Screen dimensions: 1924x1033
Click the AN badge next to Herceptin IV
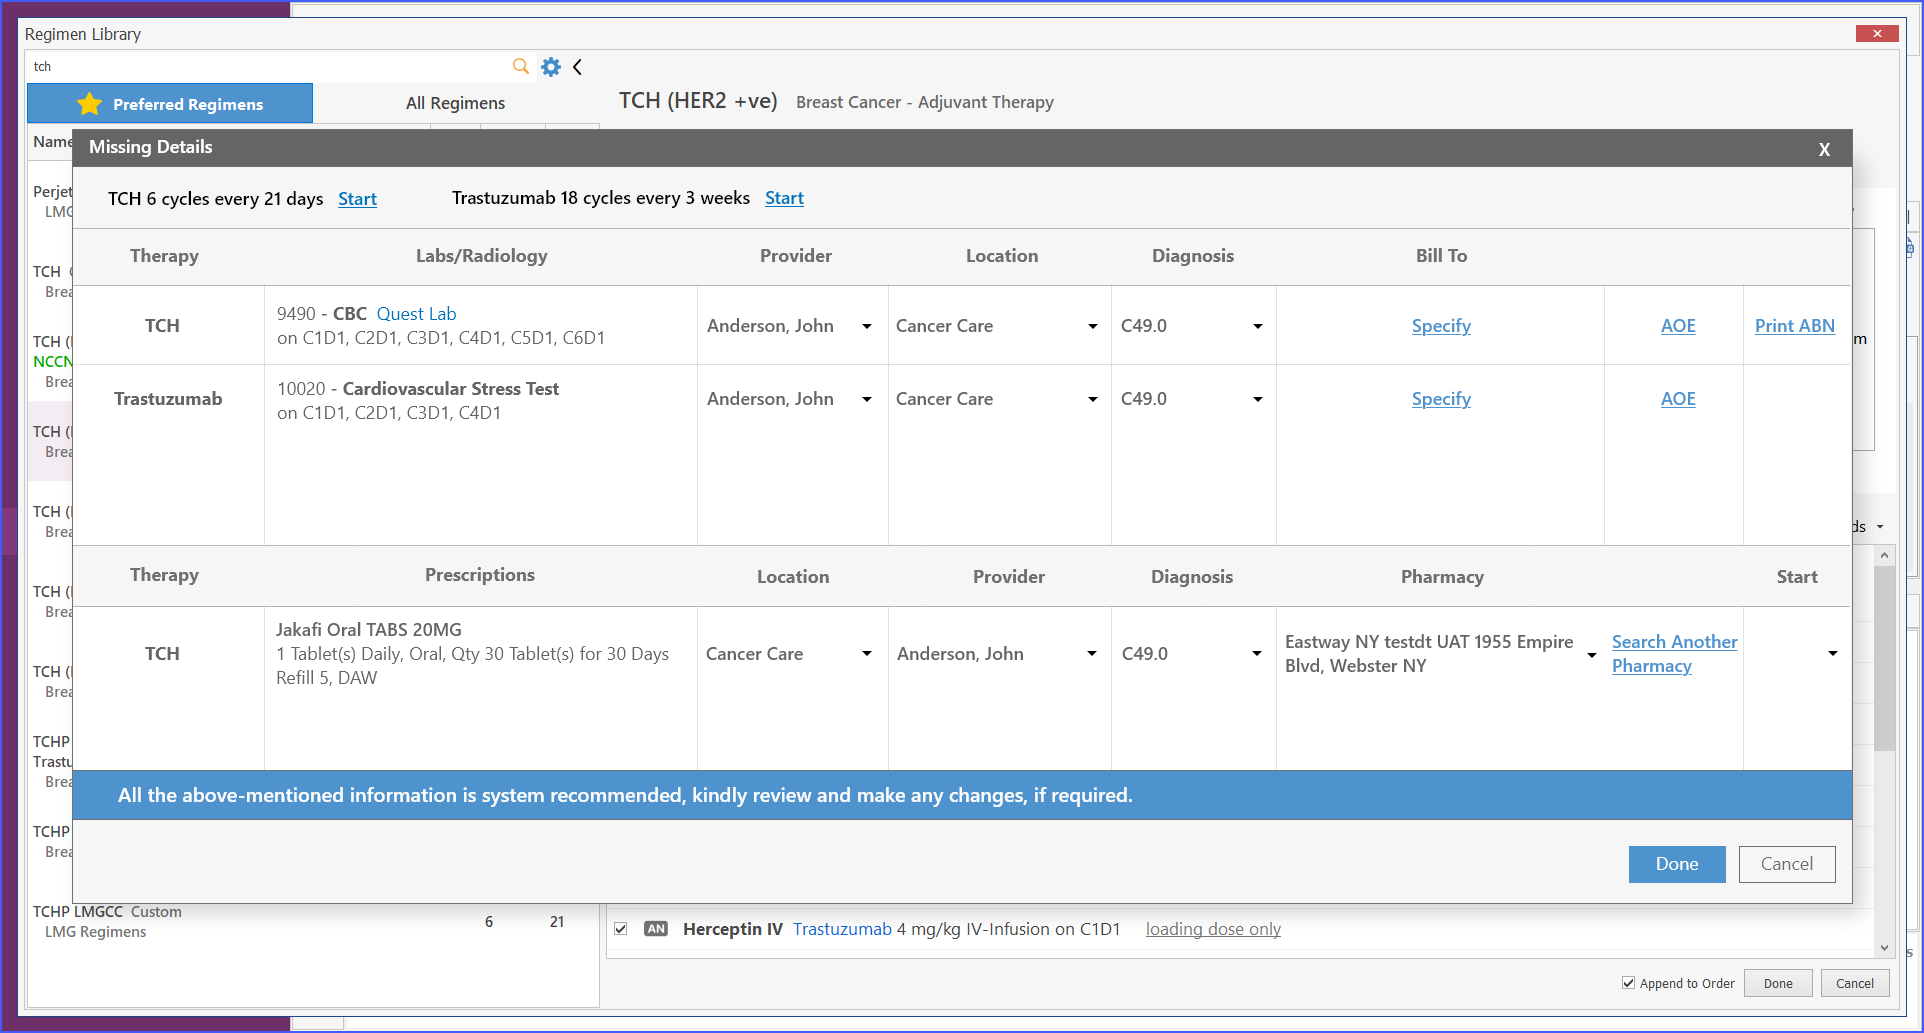[x=656, y=929]
